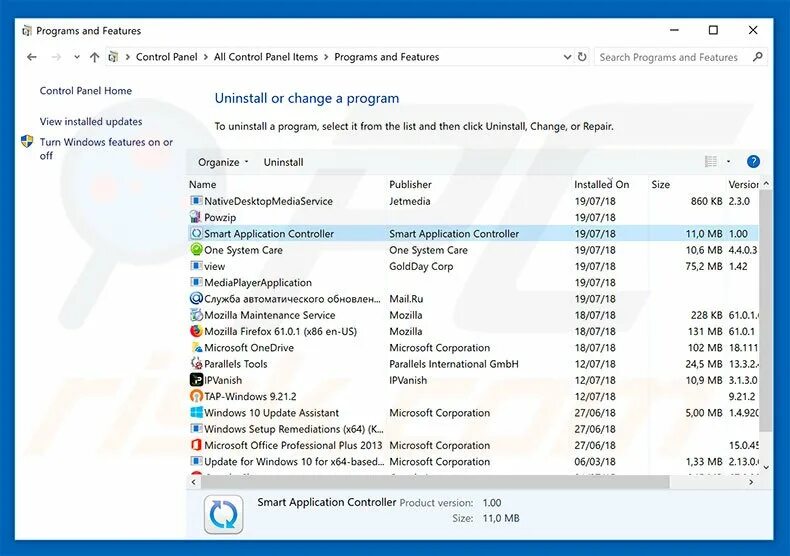The image size is (790, 556).
Task: Click the Powzip program icon
Action: pos(196,217)
